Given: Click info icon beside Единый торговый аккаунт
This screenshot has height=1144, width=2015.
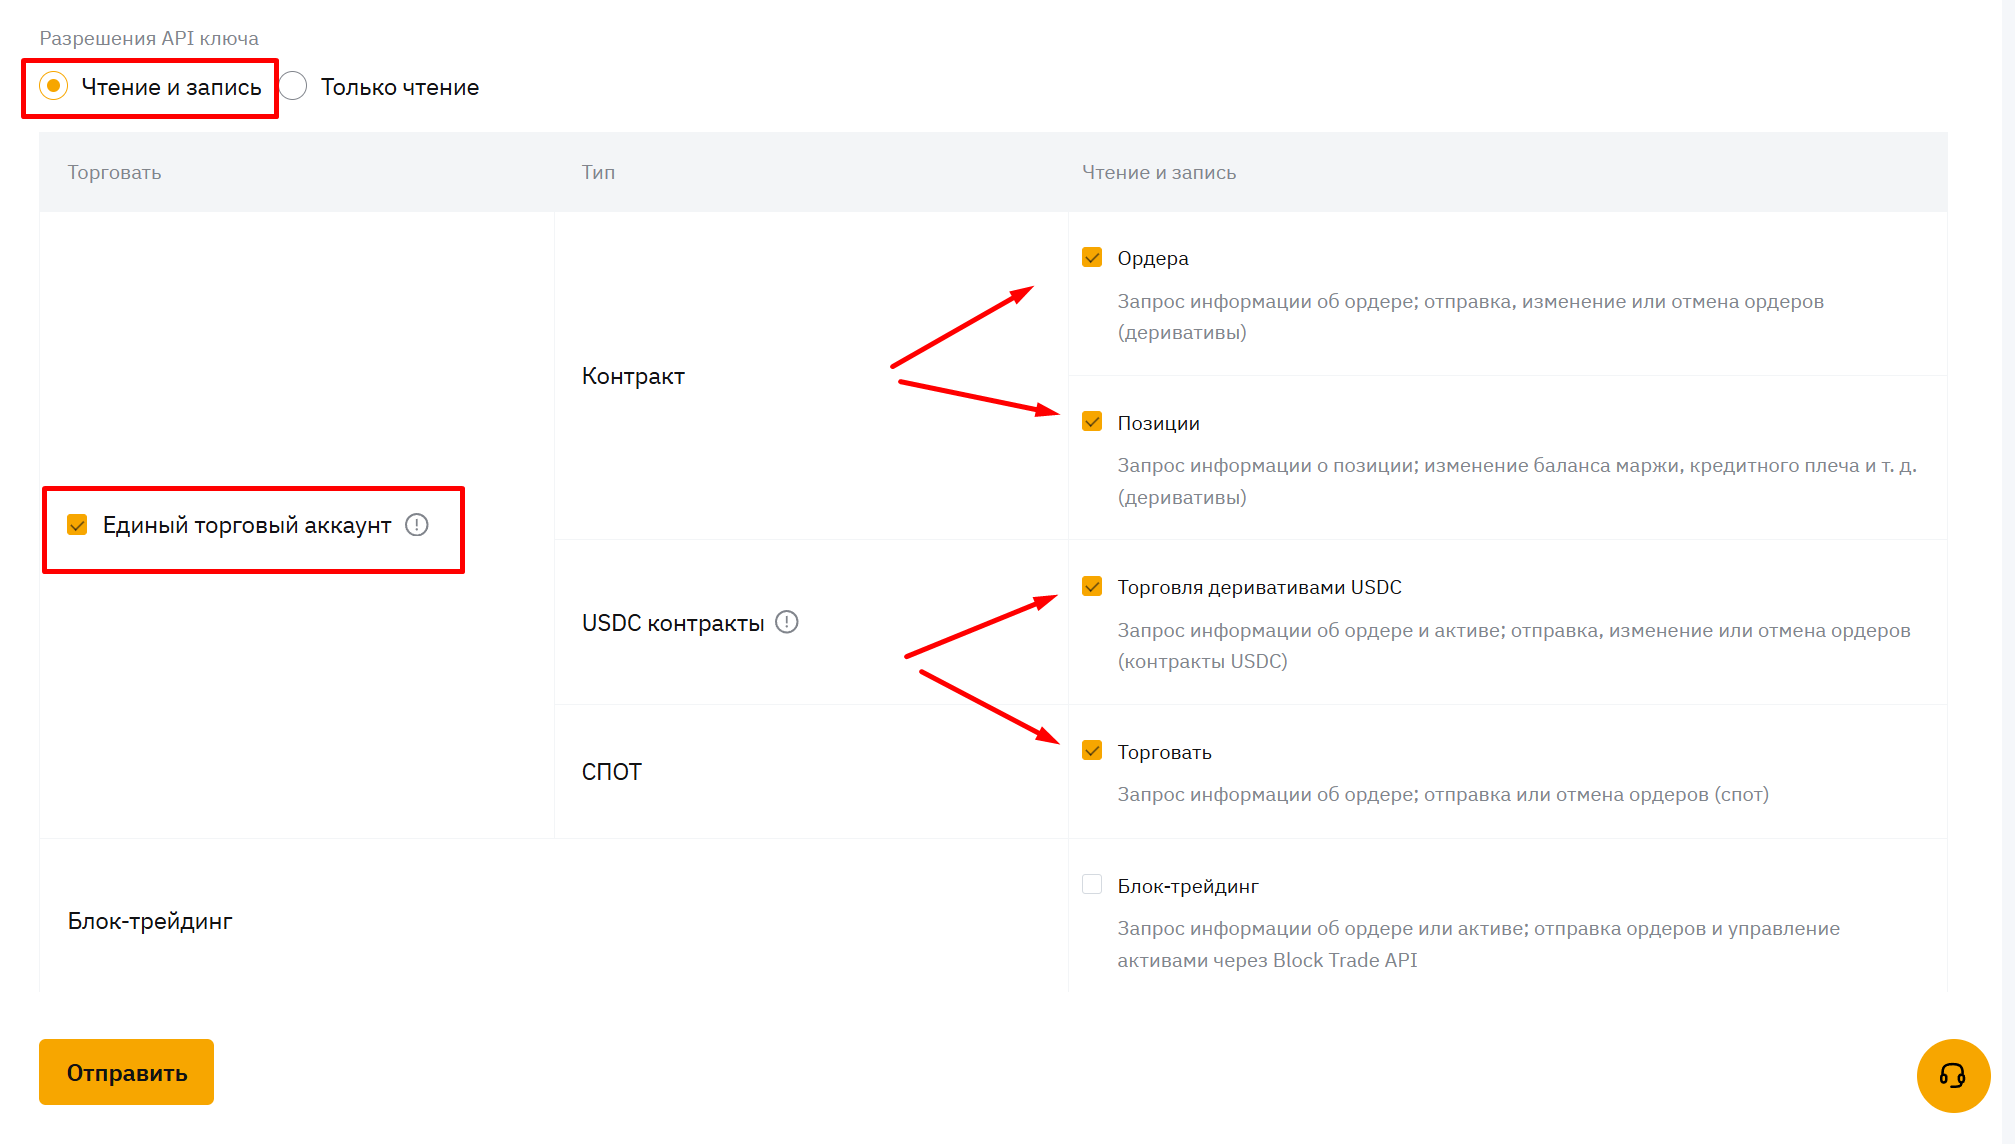Looking at the screenshot, I should tap(417, 525).
